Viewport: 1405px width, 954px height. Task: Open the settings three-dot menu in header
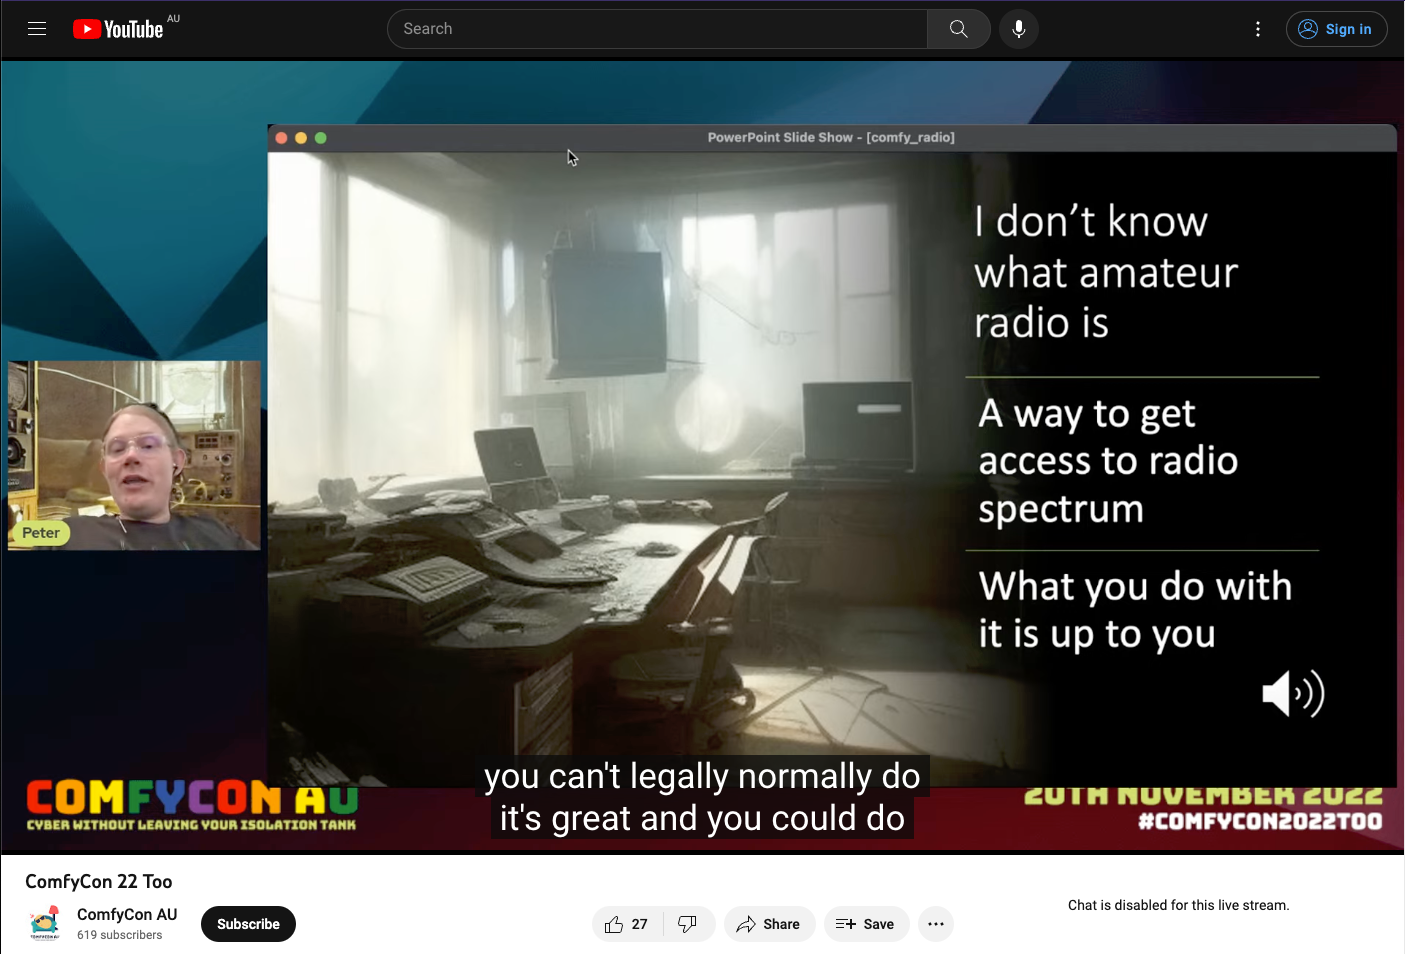1257,29
